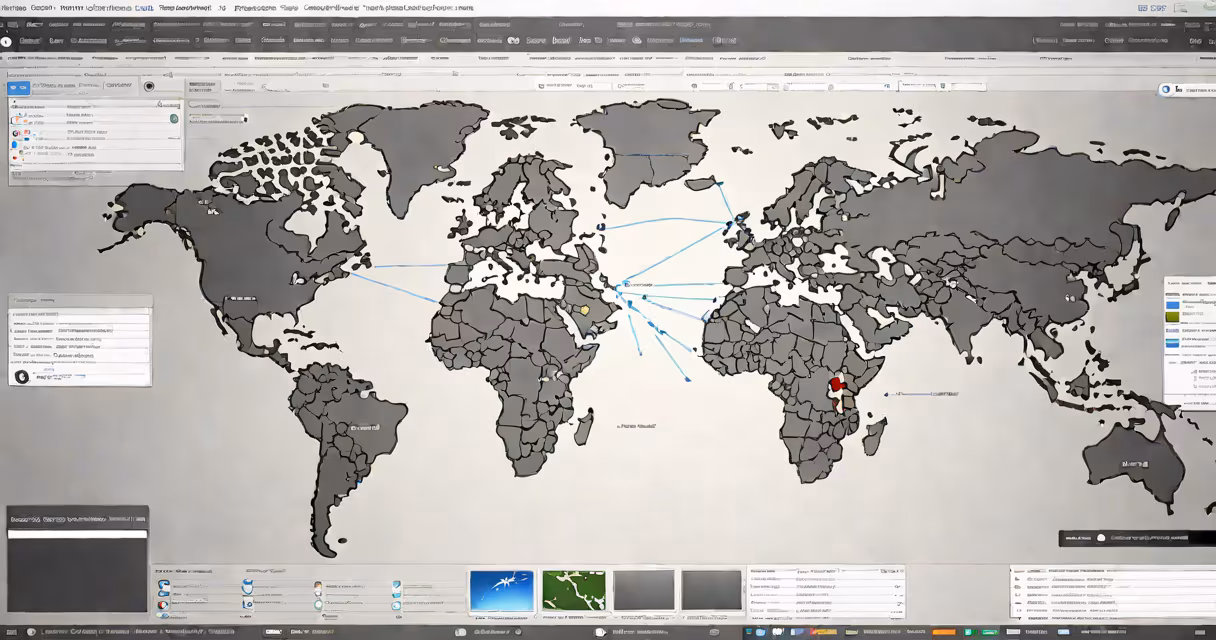The image size is (1216, 640).
Task: Click the yellow marker near the Red Sea
Action: 585,310
